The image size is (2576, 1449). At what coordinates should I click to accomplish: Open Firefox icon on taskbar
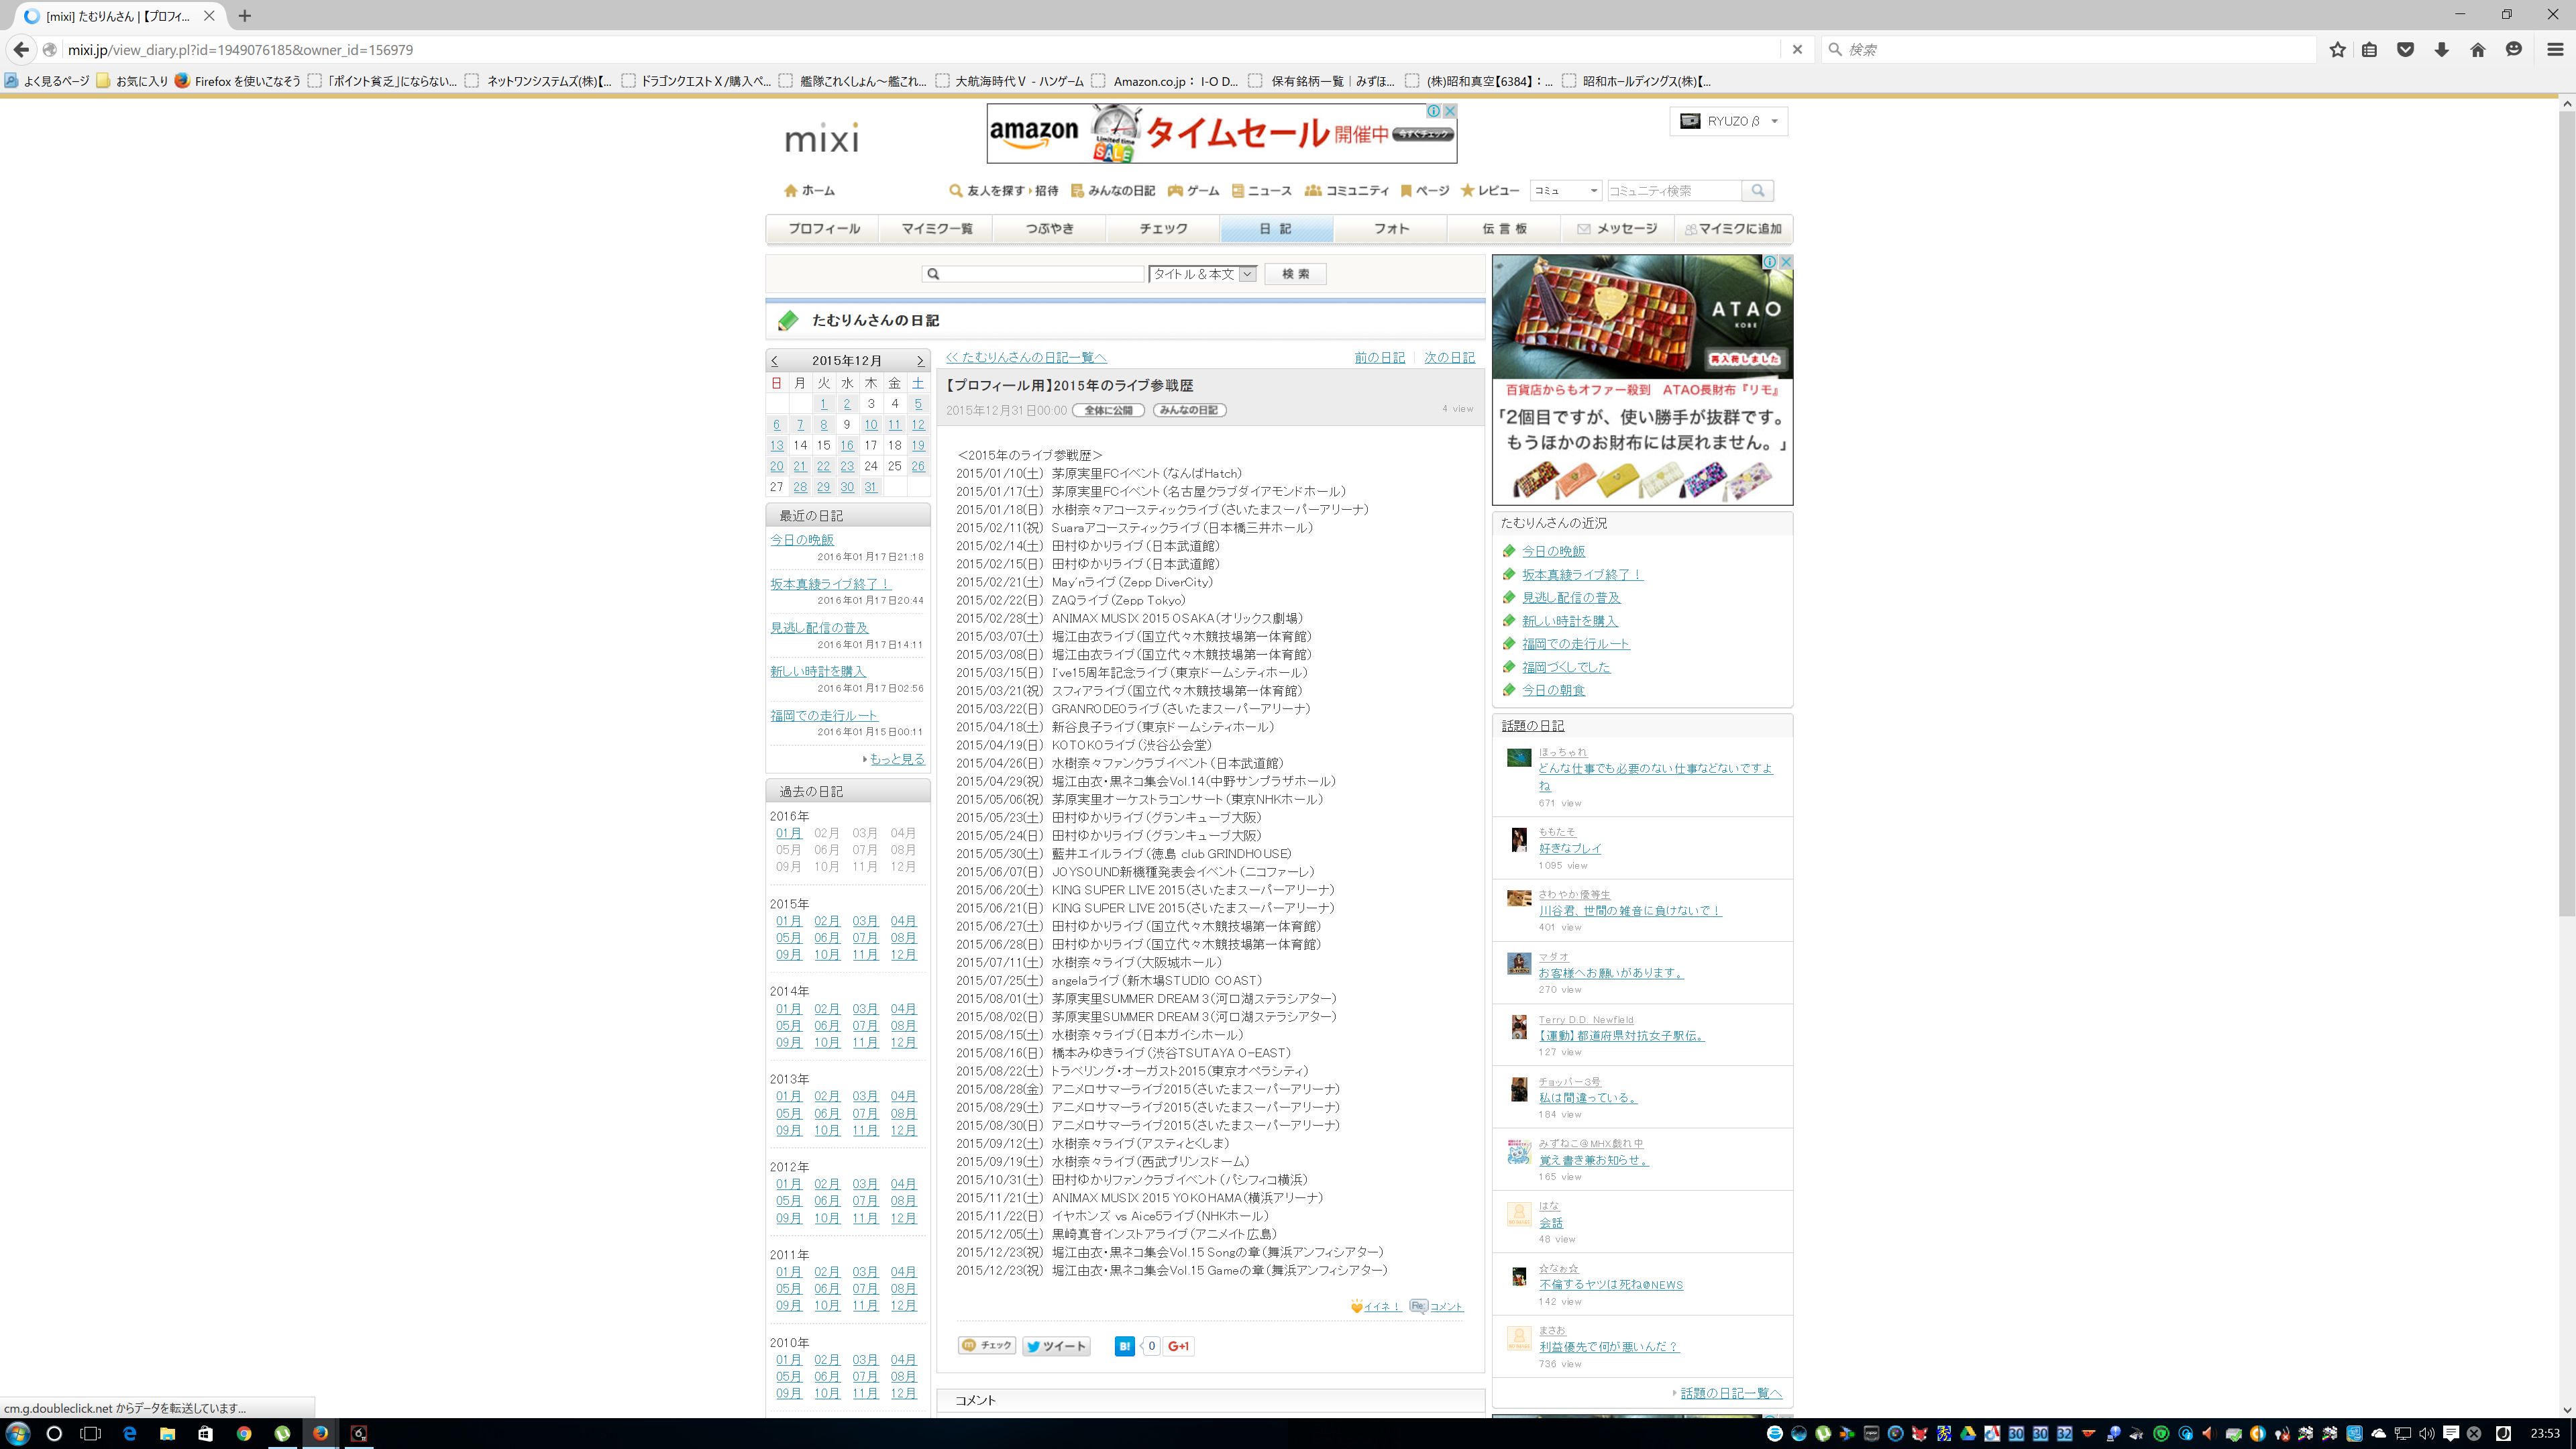click(319, 1433)
